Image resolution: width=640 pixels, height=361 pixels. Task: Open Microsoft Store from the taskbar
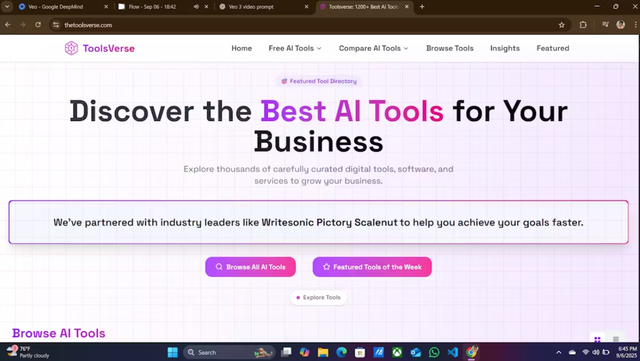(360, 352)
